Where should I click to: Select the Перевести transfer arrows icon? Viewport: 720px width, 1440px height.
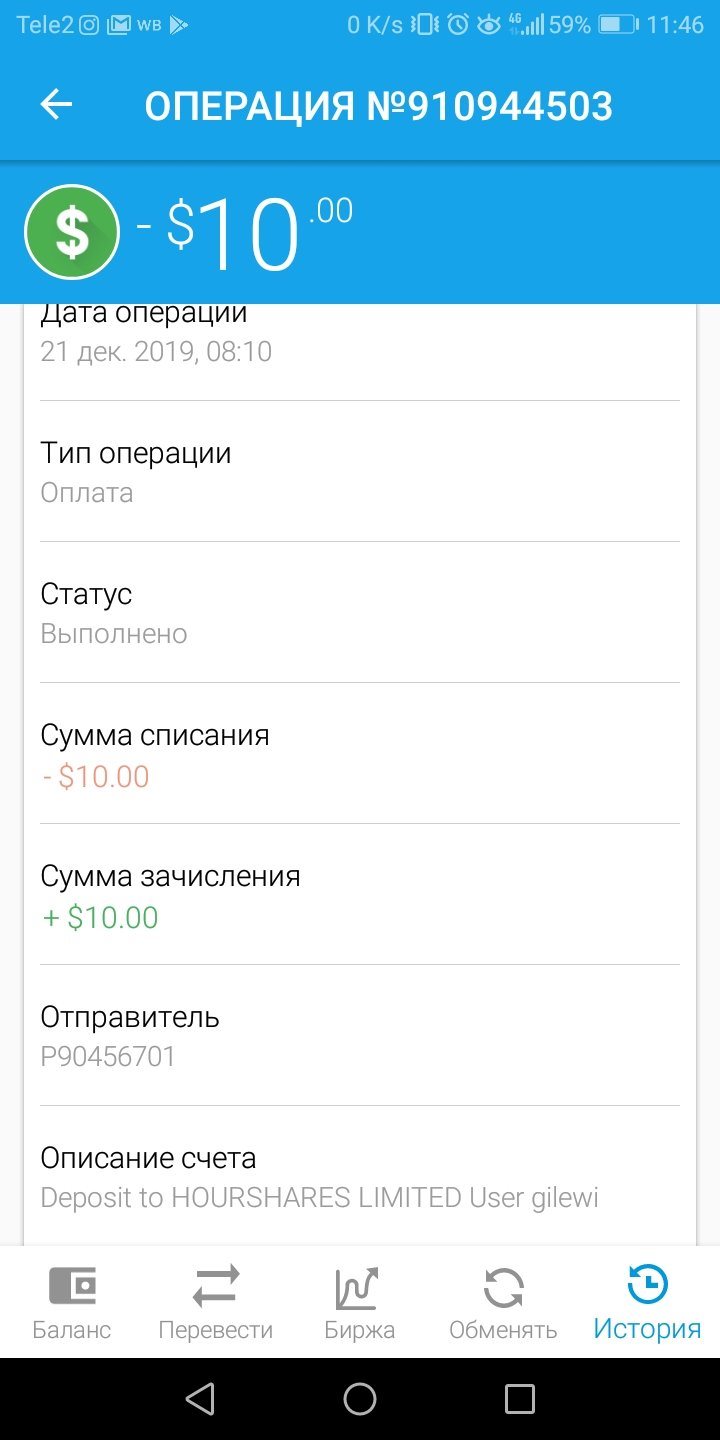point(216,1286)
